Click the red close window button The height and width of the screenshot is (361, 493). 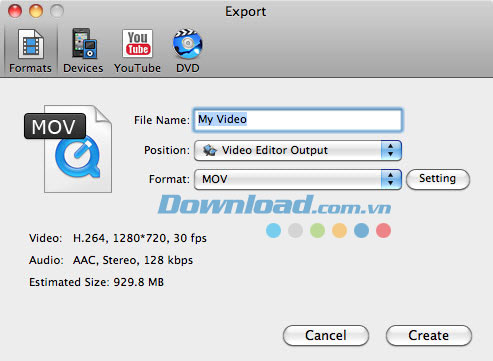[x=15, y=11]
